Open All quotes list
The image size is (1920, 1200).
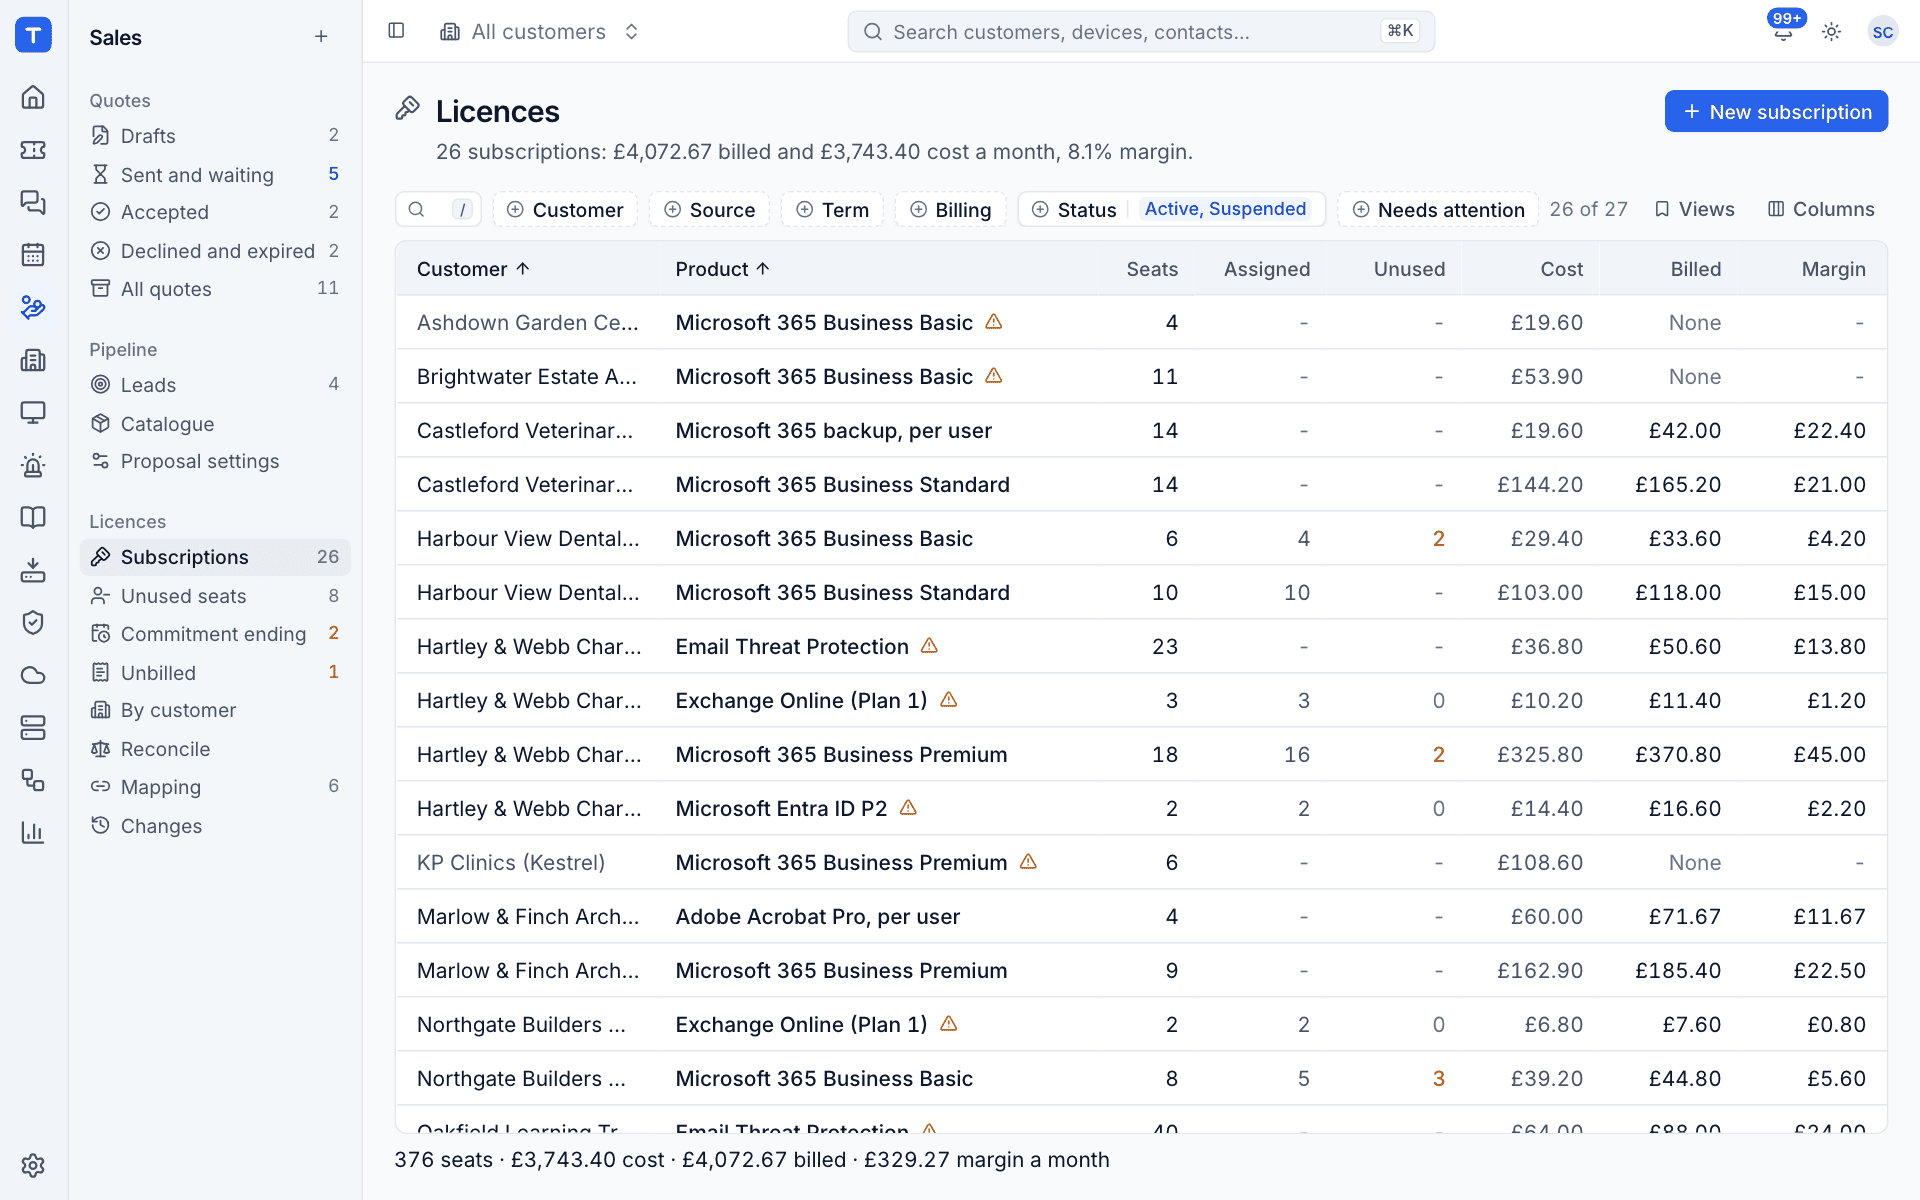[215, 289]
